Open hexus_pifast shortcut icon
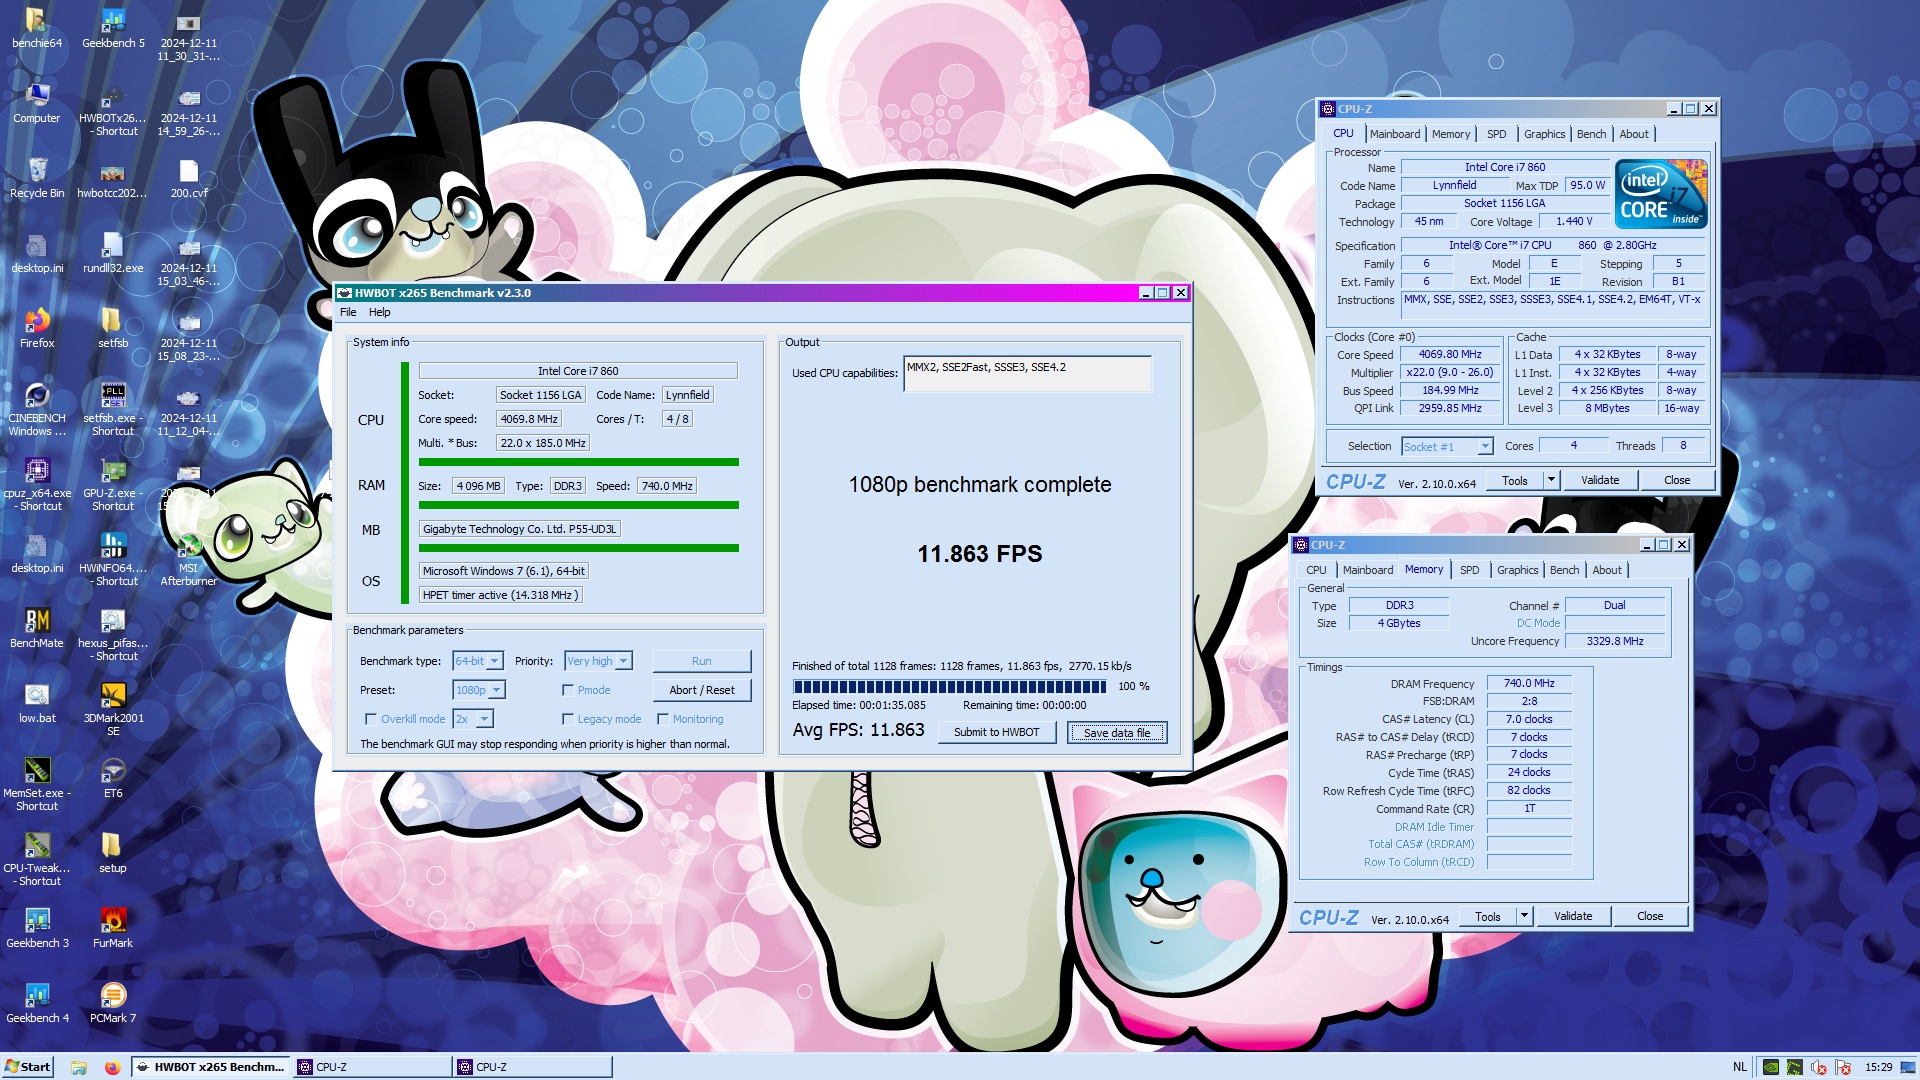Viewport: 1920px width, 1080px height. tap(113, 634)
